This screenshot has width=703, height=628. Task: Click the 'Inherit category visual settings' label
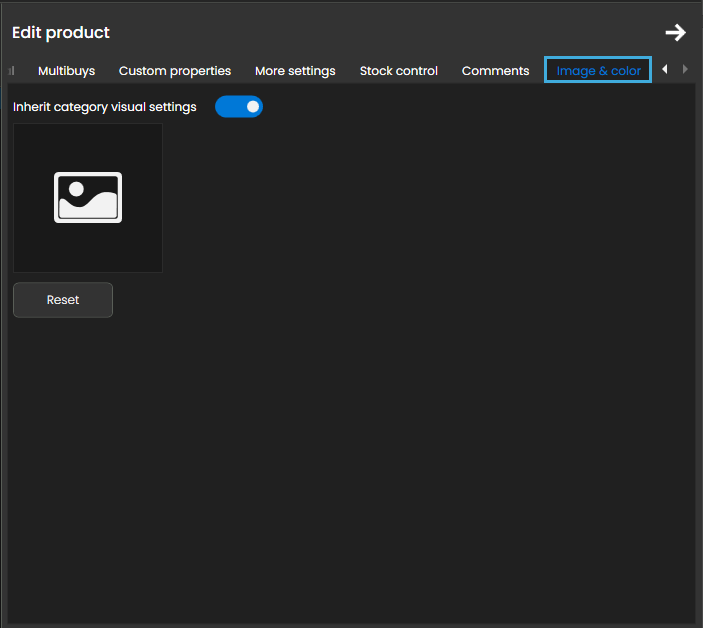coord(105,107)
